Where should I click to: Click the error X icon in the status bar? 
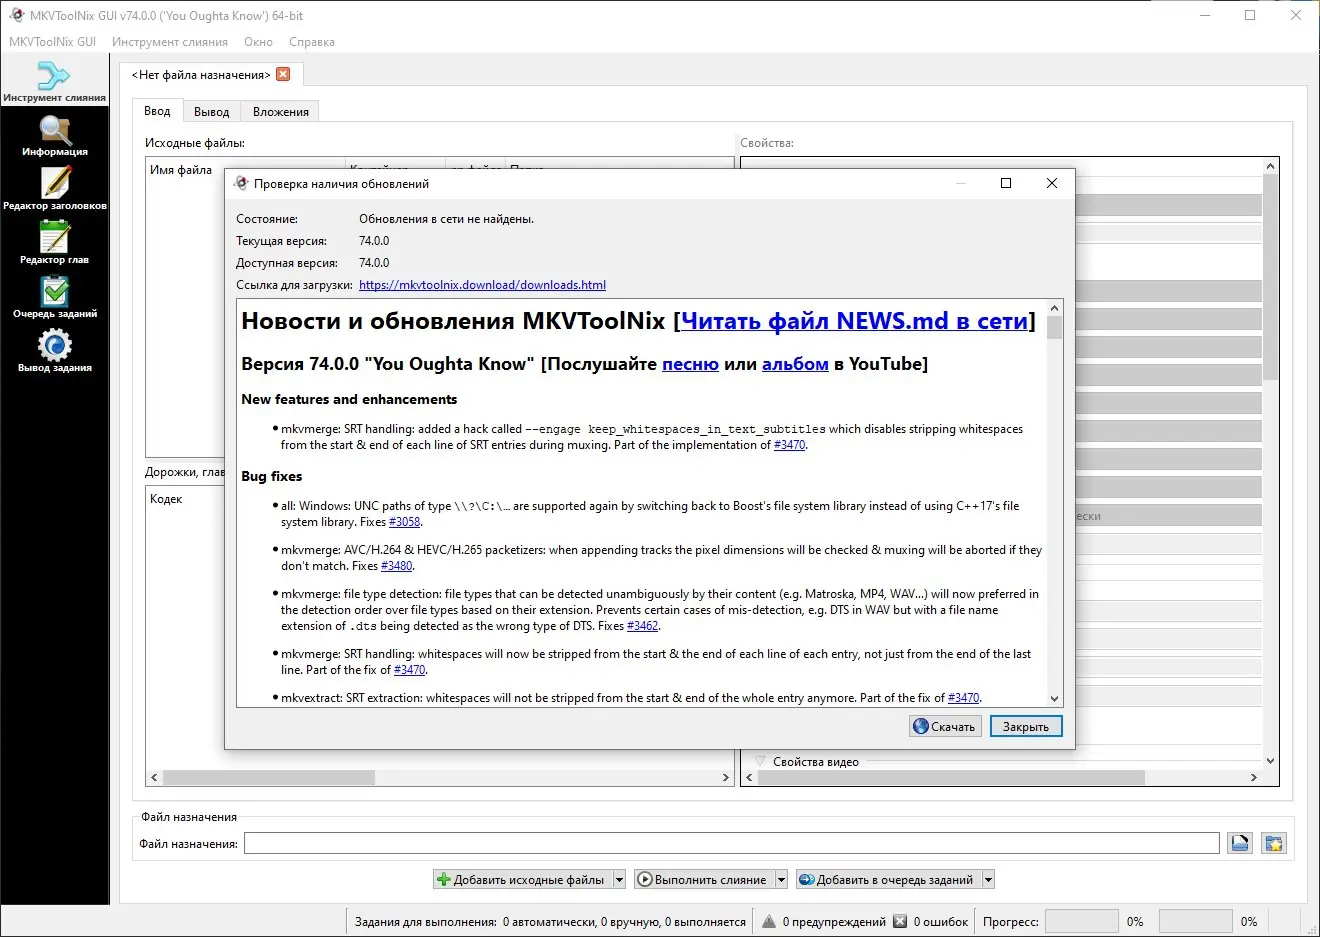pos(900,921)
